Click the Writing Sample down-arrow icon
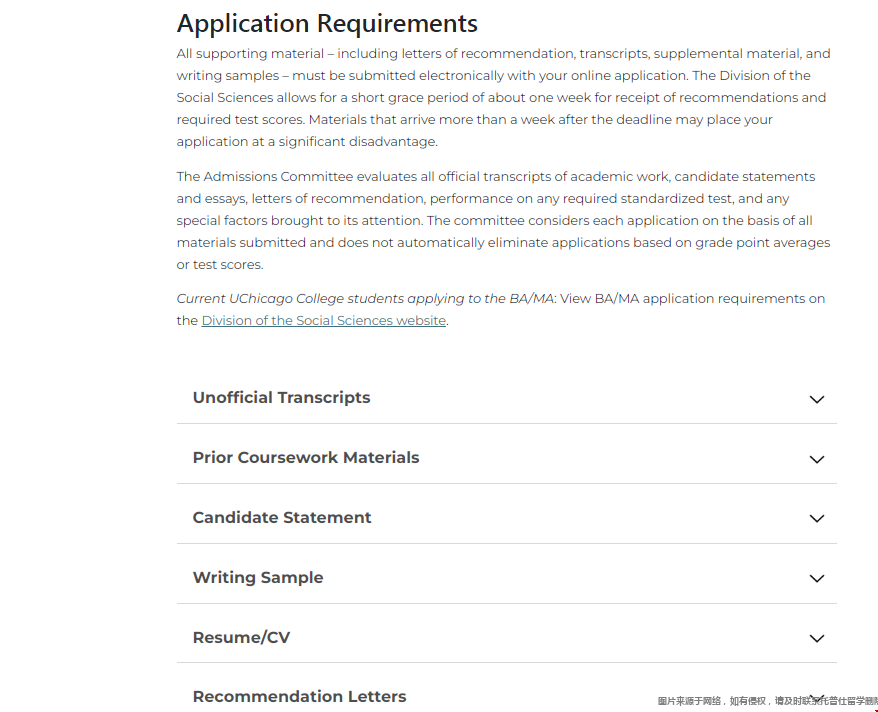 pos(816,578)
